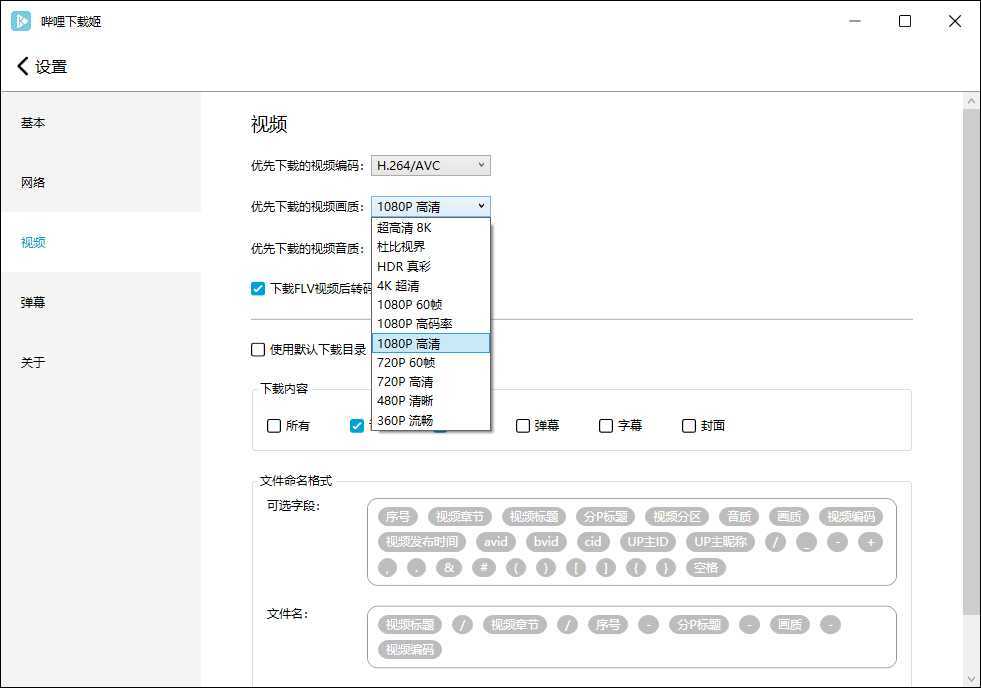Click the bvid field chip
This screenshot has width=981, height=688.
tap(546, 541)
